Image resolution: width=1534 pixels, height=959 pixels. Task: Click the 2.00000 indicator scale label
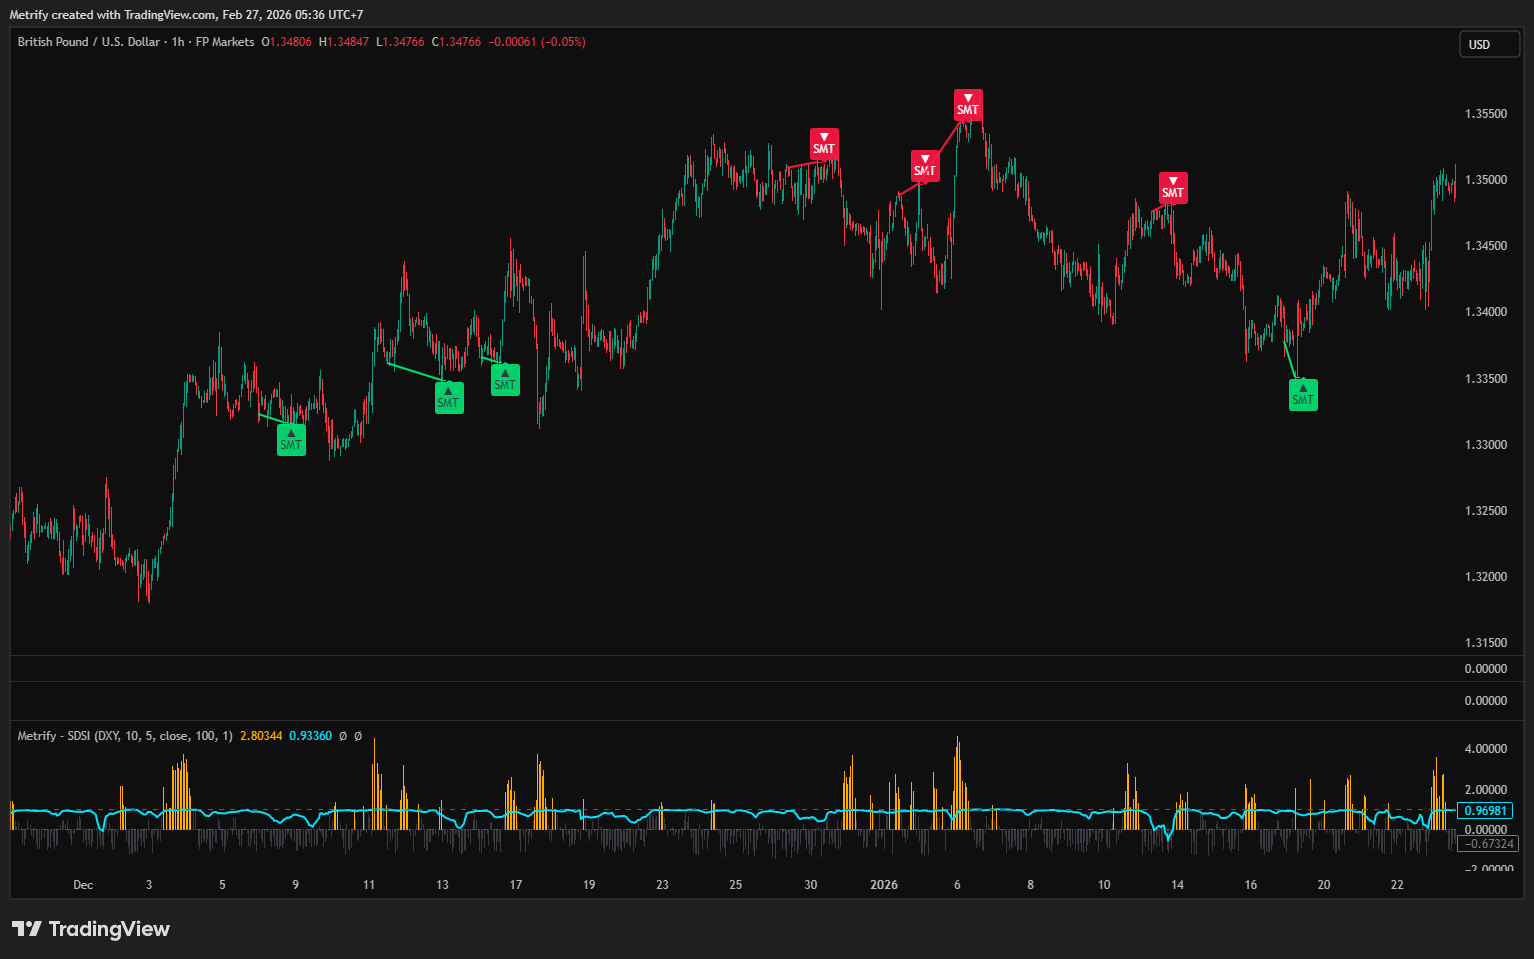pyautogui.click(x=1486, y=790)
